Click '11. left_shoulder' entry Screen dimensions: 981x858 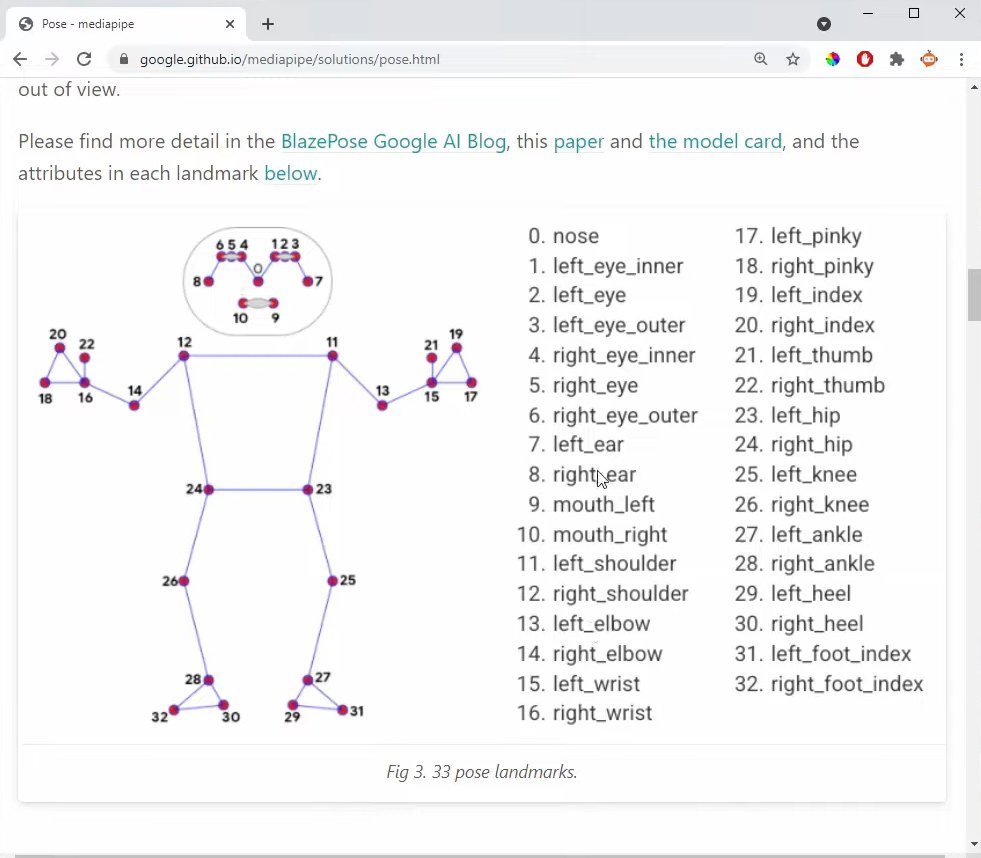[x=597, y=564]
